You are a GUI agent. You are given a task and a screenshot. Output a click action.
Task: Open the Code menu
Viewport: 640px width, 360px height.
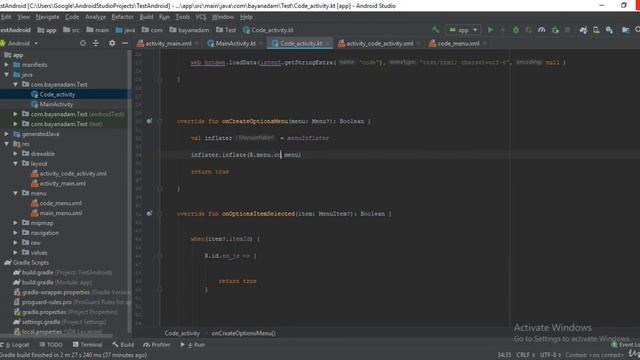point(72,17)
